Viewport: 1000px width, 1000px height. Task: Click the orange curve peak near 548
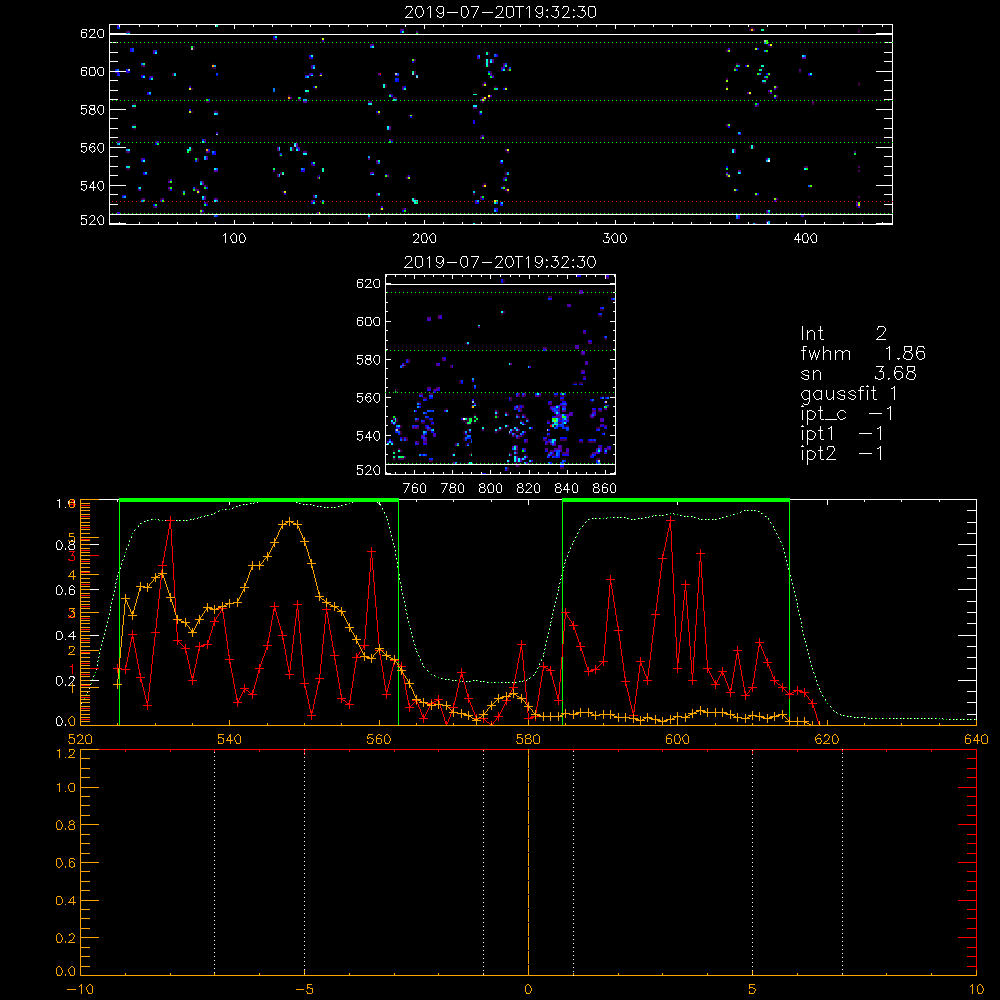point(290,522)
